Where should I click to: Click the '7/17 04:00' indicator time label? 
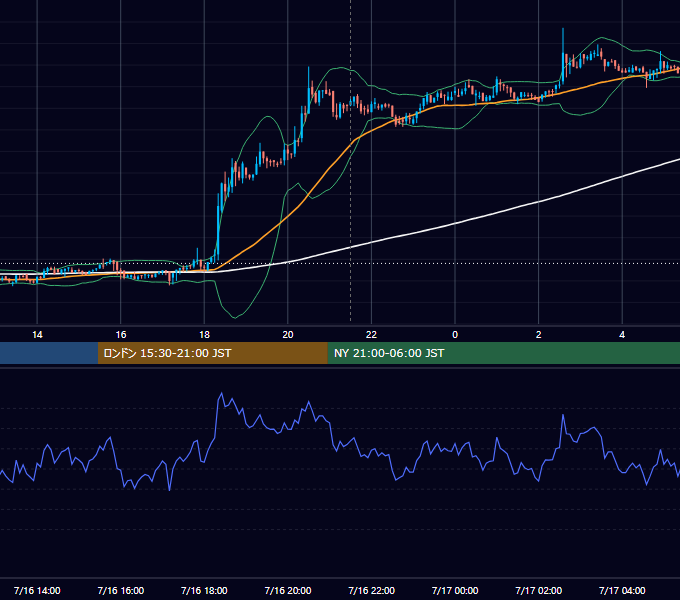(622, 590)
